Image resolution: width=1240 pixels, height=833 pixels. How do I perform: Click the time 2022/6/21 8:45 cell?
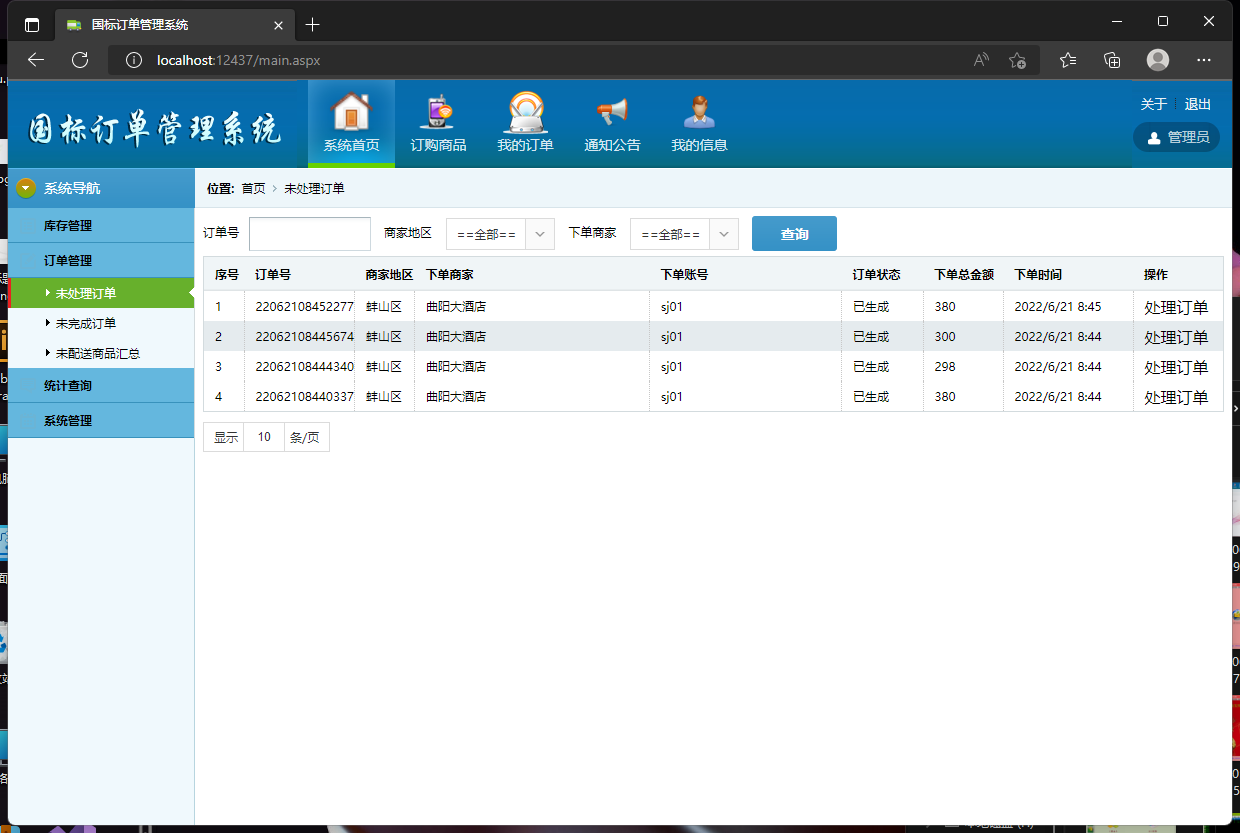[x=1058, y=307]
